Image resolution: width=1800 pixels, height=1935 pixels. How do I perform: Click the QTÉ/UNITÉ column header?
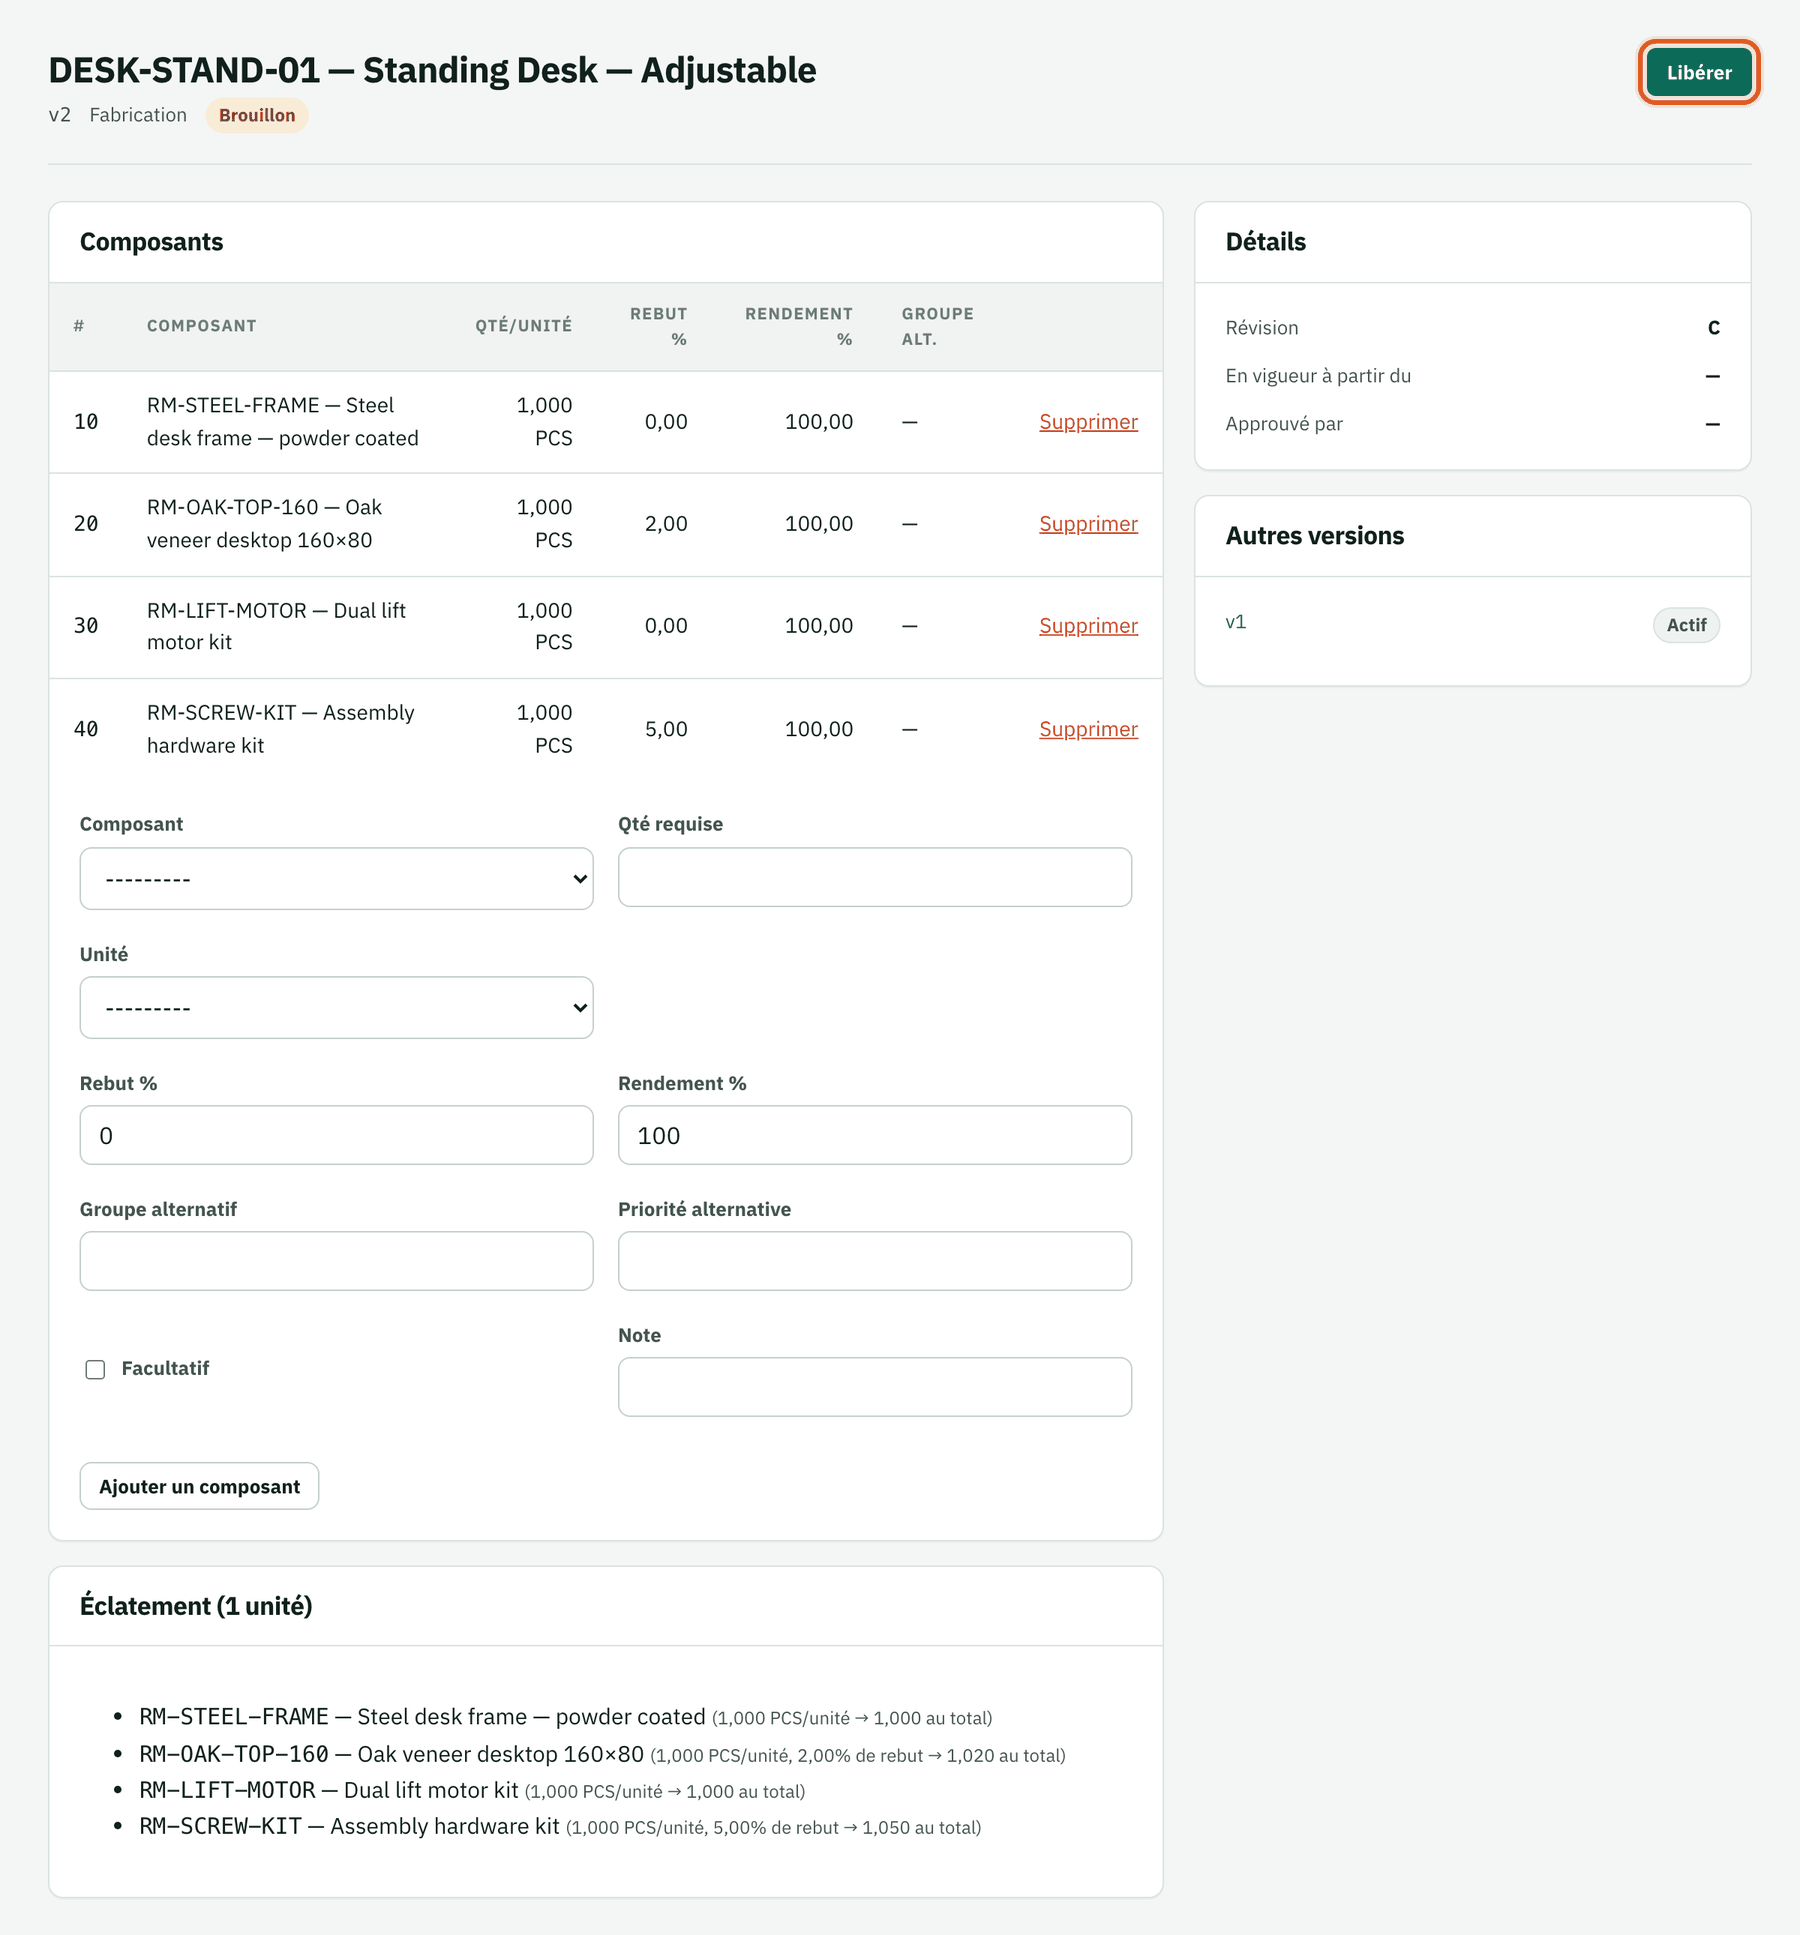tap(524, 326)
